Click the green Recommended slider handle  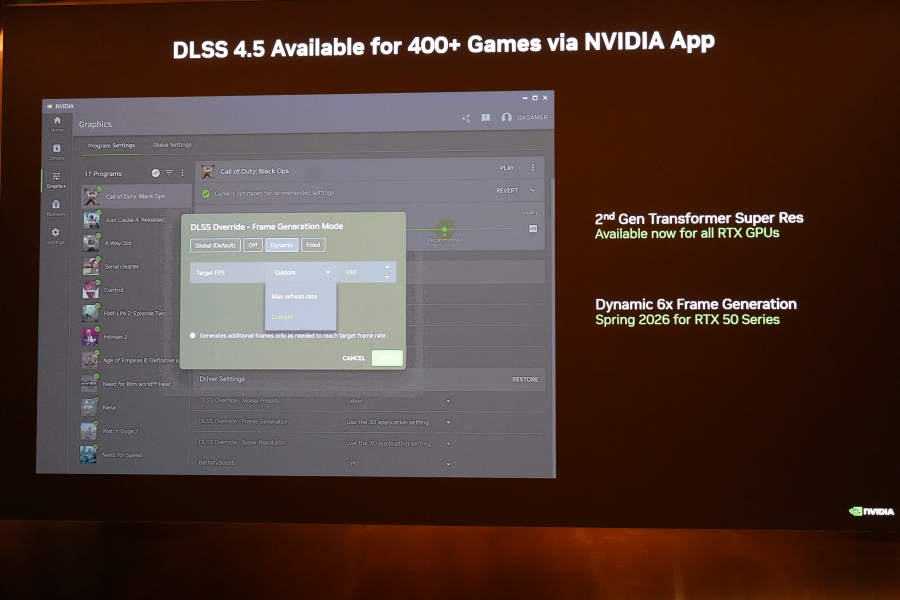[x=445, y=230]
